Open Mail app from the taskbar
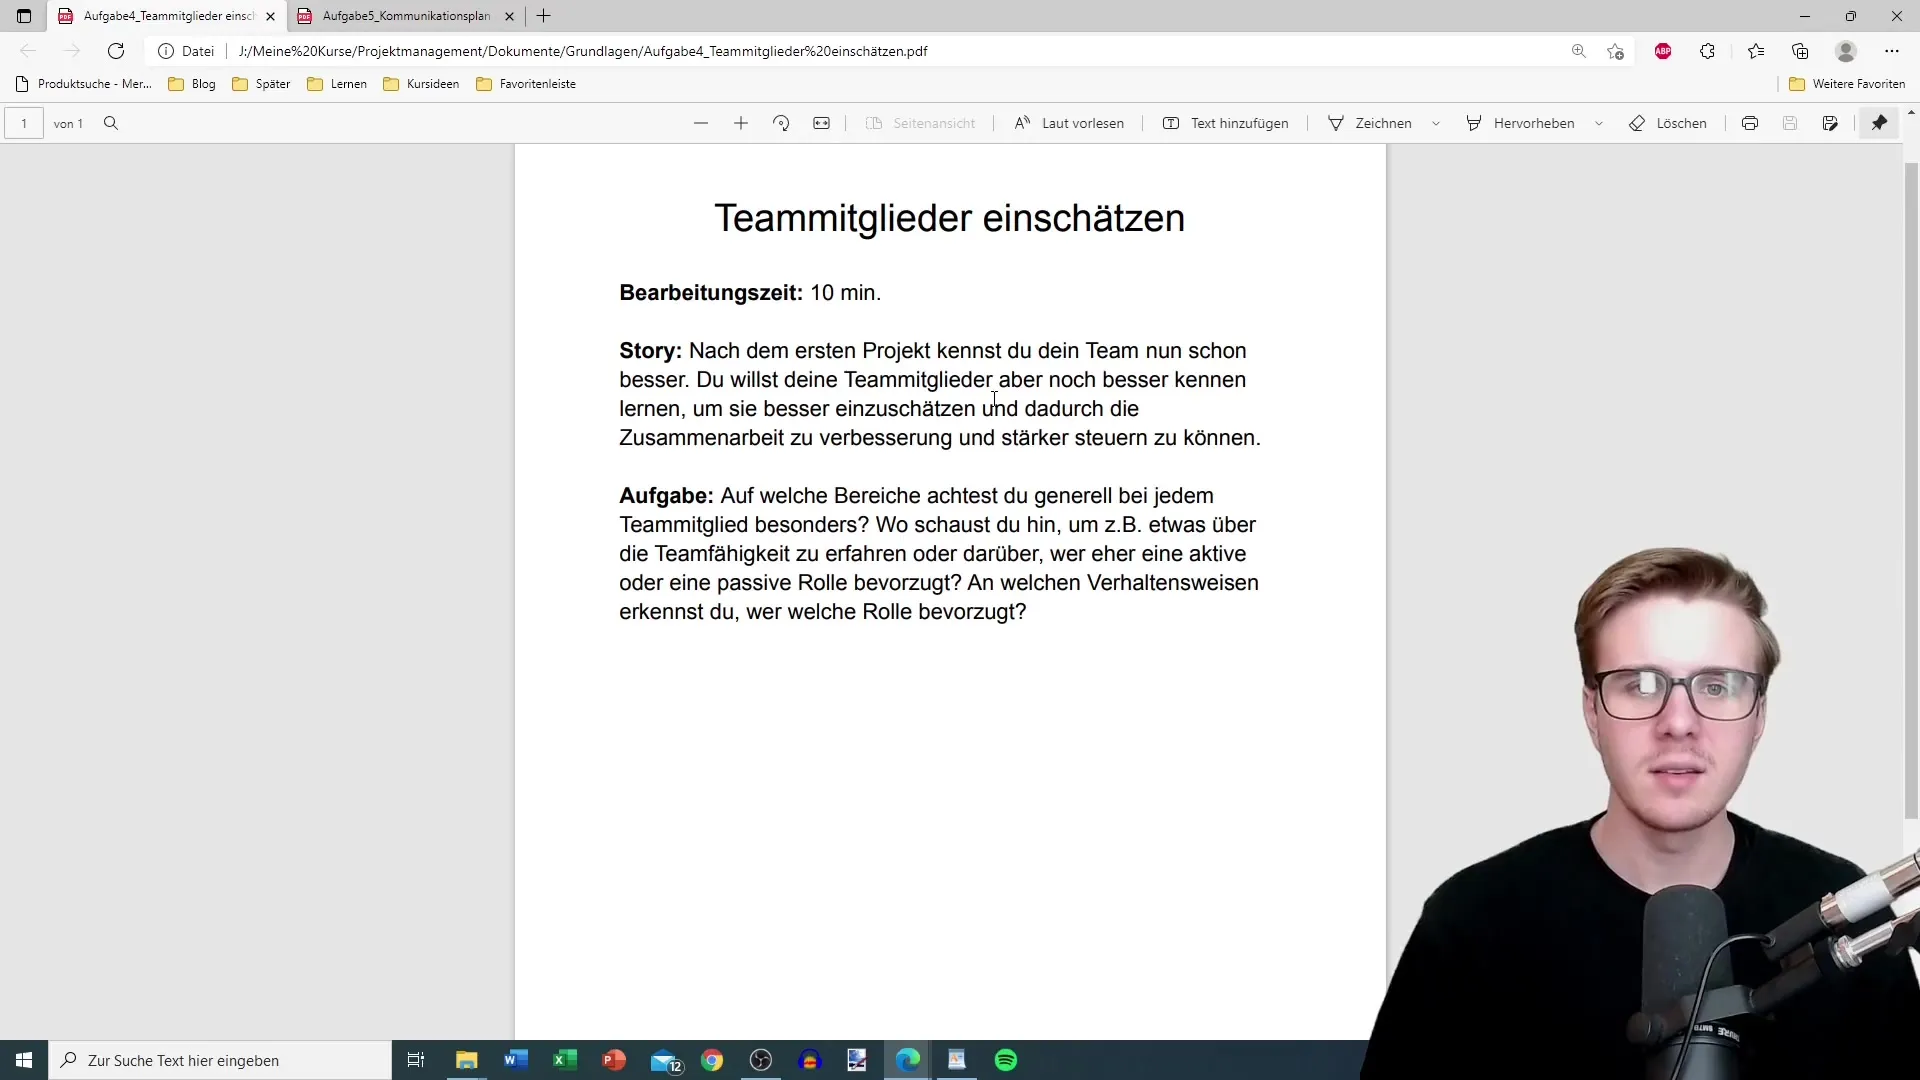The image size is (1920, 1080). 664,1060
